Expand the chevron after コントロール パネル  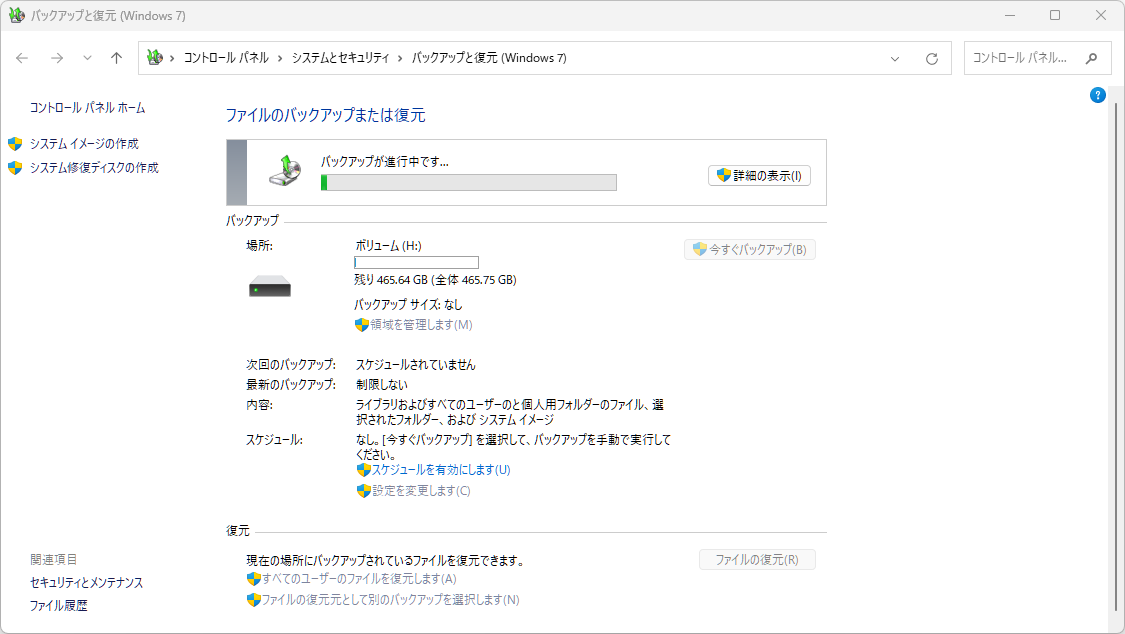280,58
